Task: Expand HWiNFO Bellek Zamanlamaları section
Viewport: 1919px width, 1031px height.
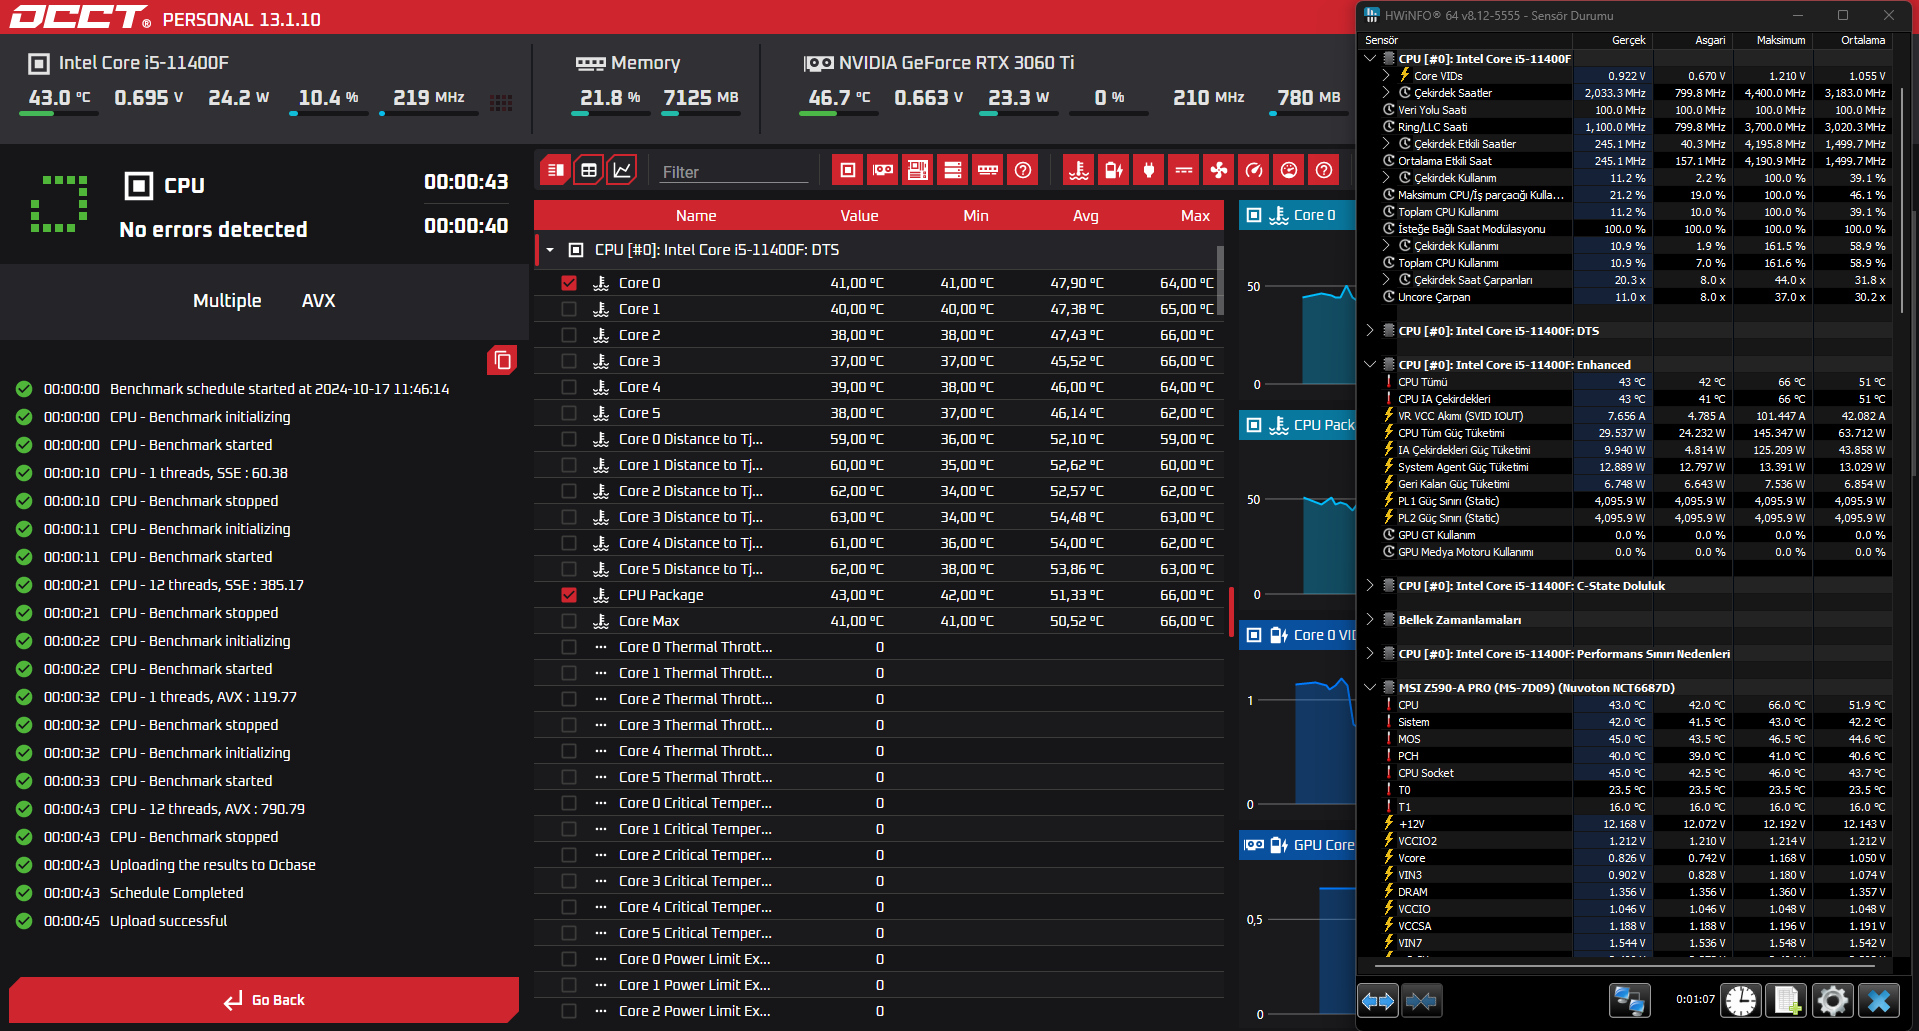Action: 1370,620
